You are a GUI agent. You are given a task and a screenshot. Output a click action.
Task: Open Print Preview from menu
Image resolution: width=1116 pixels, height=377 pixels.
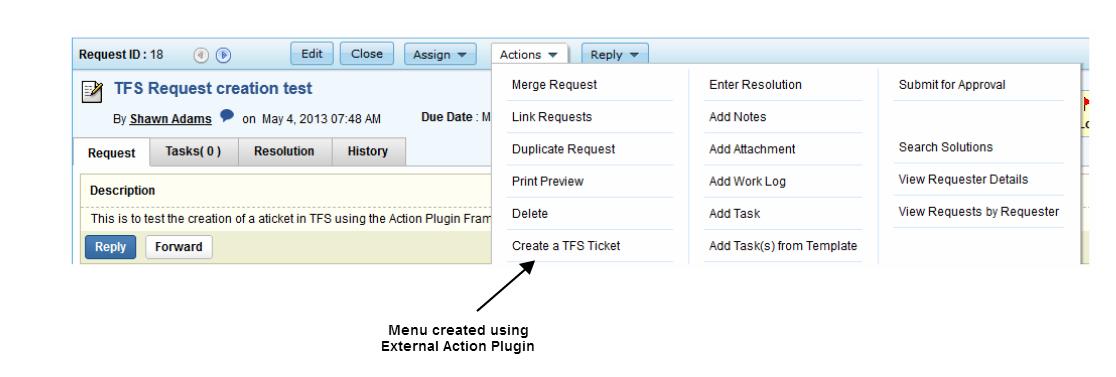pos(547,181)
